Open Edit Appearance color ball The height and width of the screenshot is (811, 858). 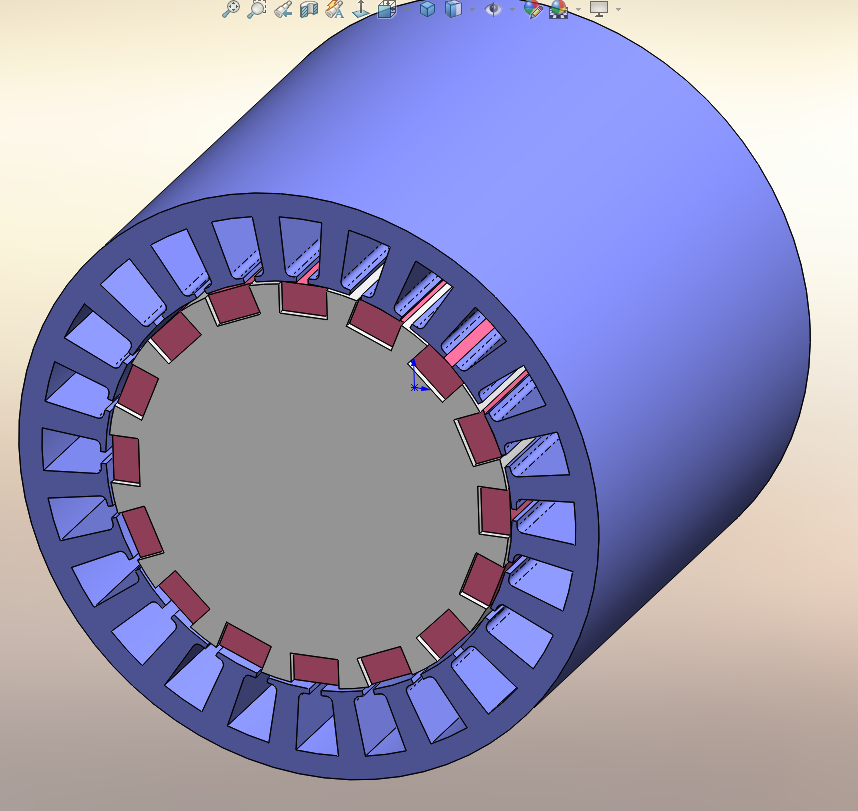click(x=533, y=9)
